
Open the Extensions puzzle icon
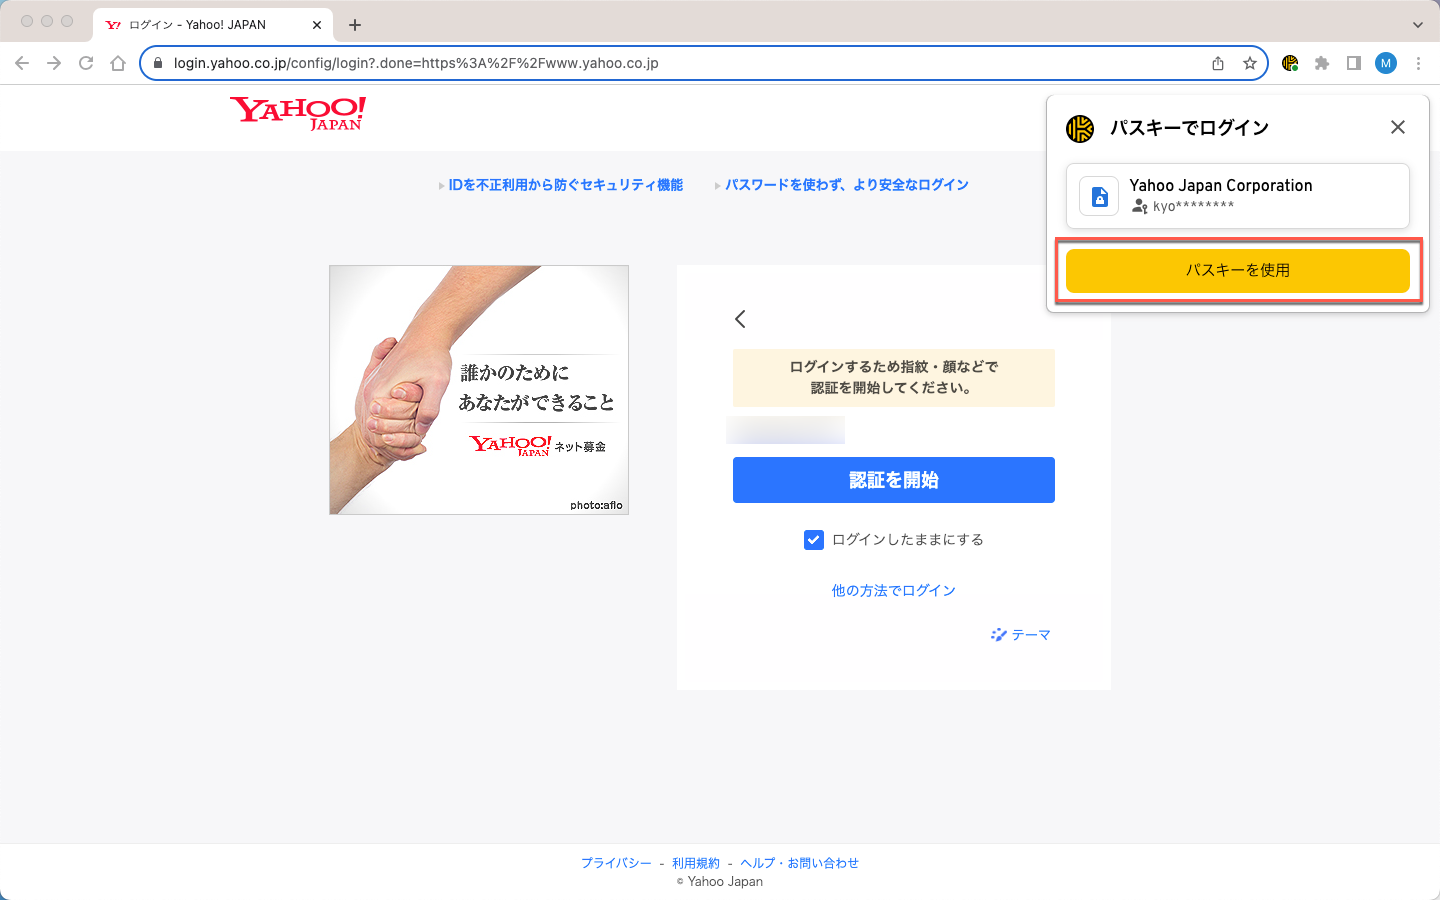1322,63
